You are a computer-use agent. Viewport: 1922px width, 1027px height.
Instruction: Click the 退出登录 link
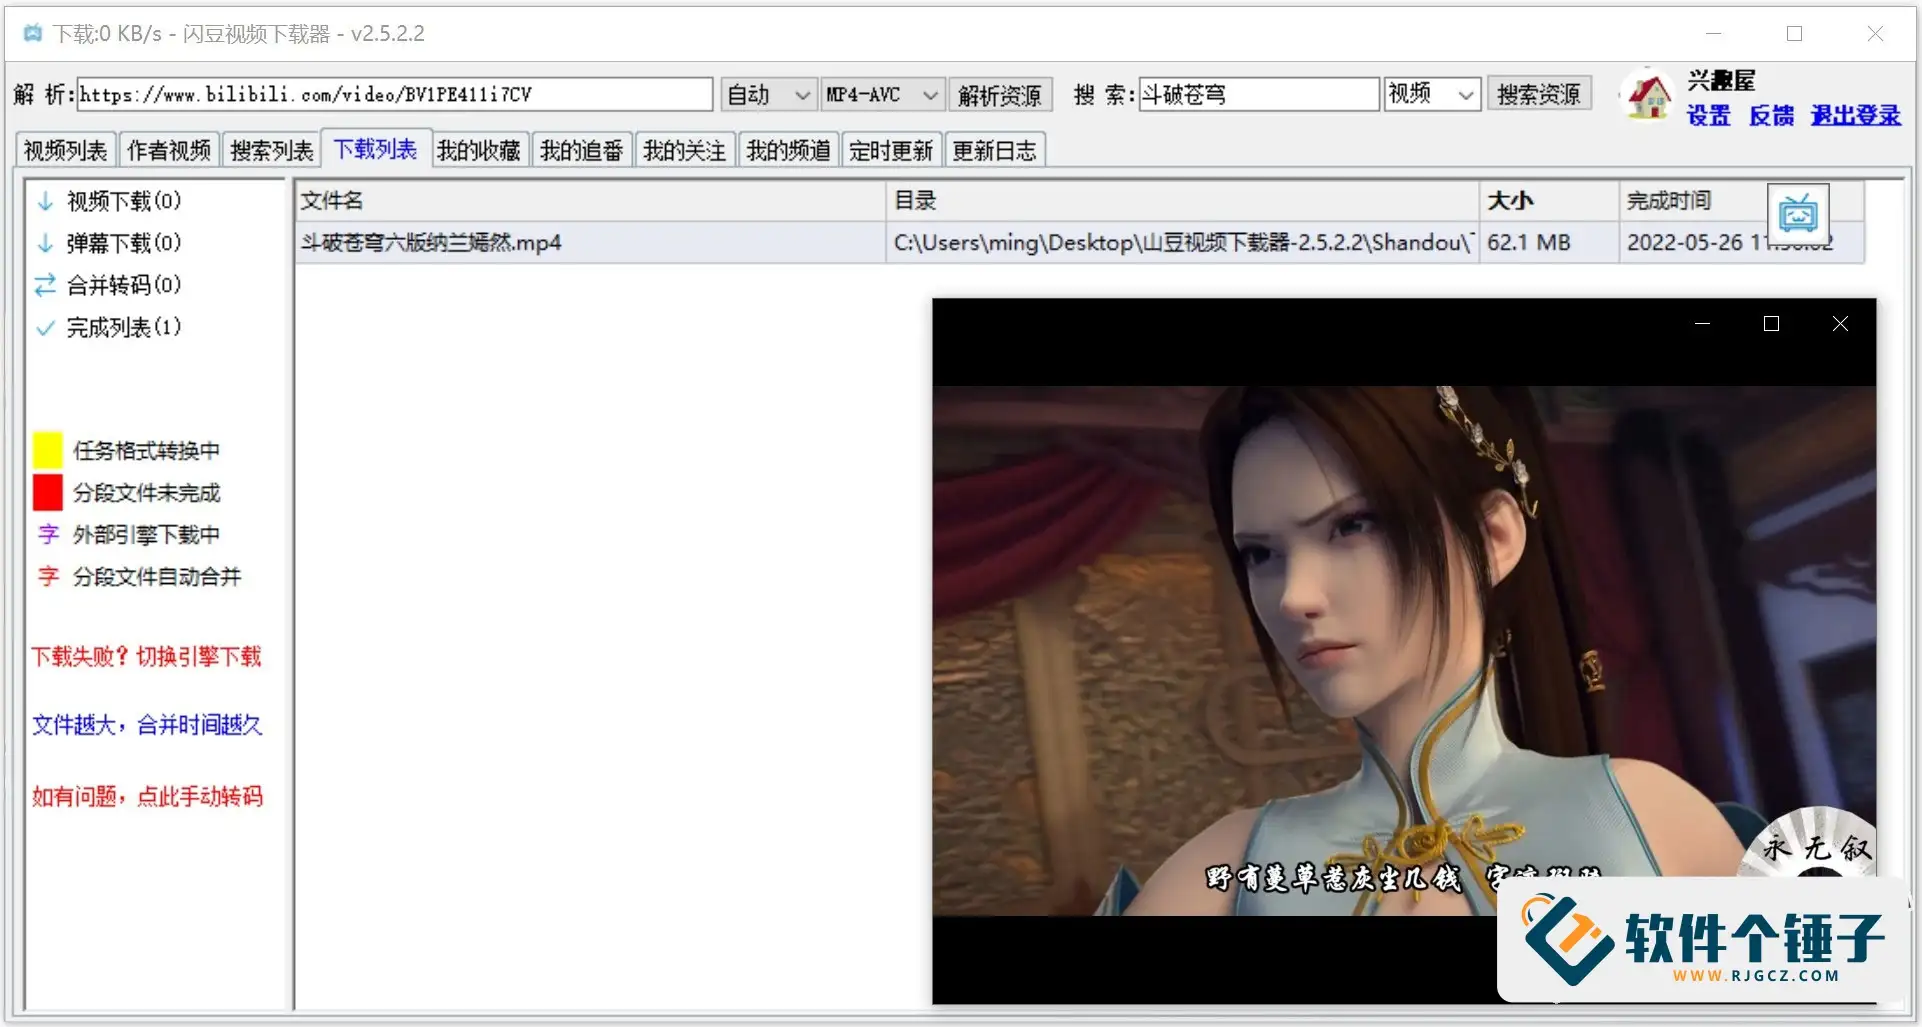tap(1855, 116)
